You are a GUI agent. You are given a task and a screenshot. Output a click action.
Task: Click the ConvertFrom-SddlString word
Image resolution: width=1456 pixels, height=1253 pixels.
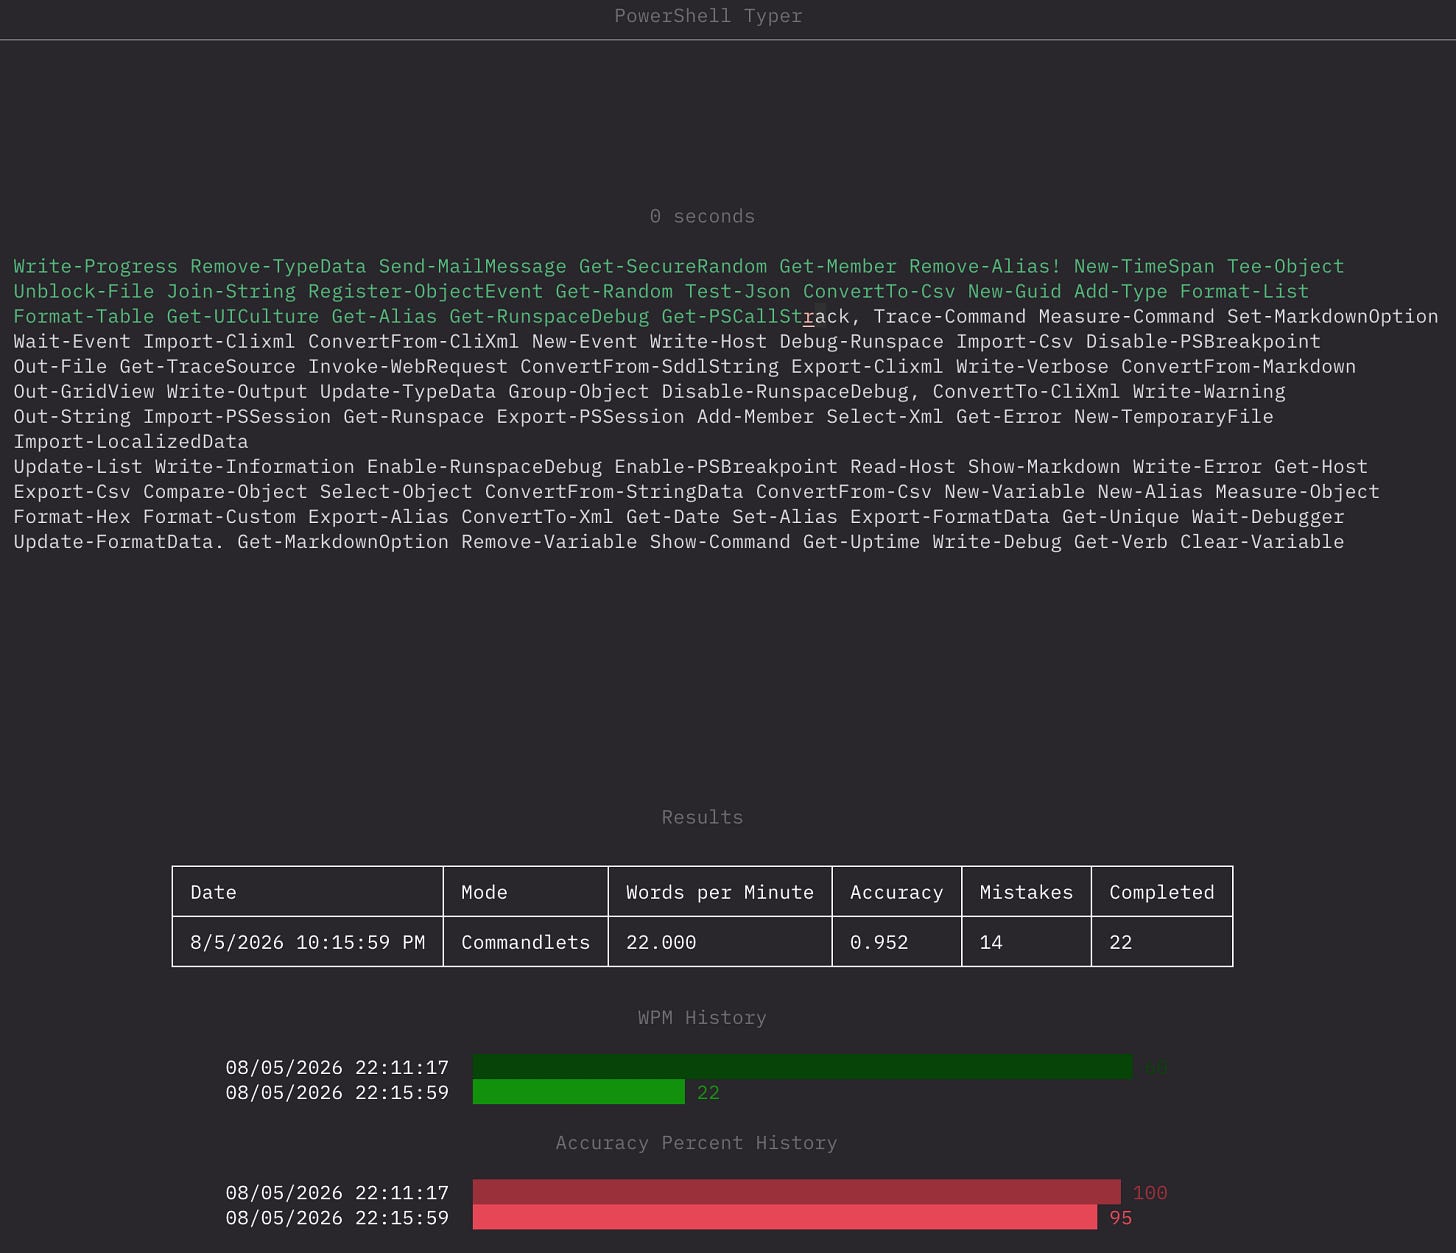coord(649,367)
